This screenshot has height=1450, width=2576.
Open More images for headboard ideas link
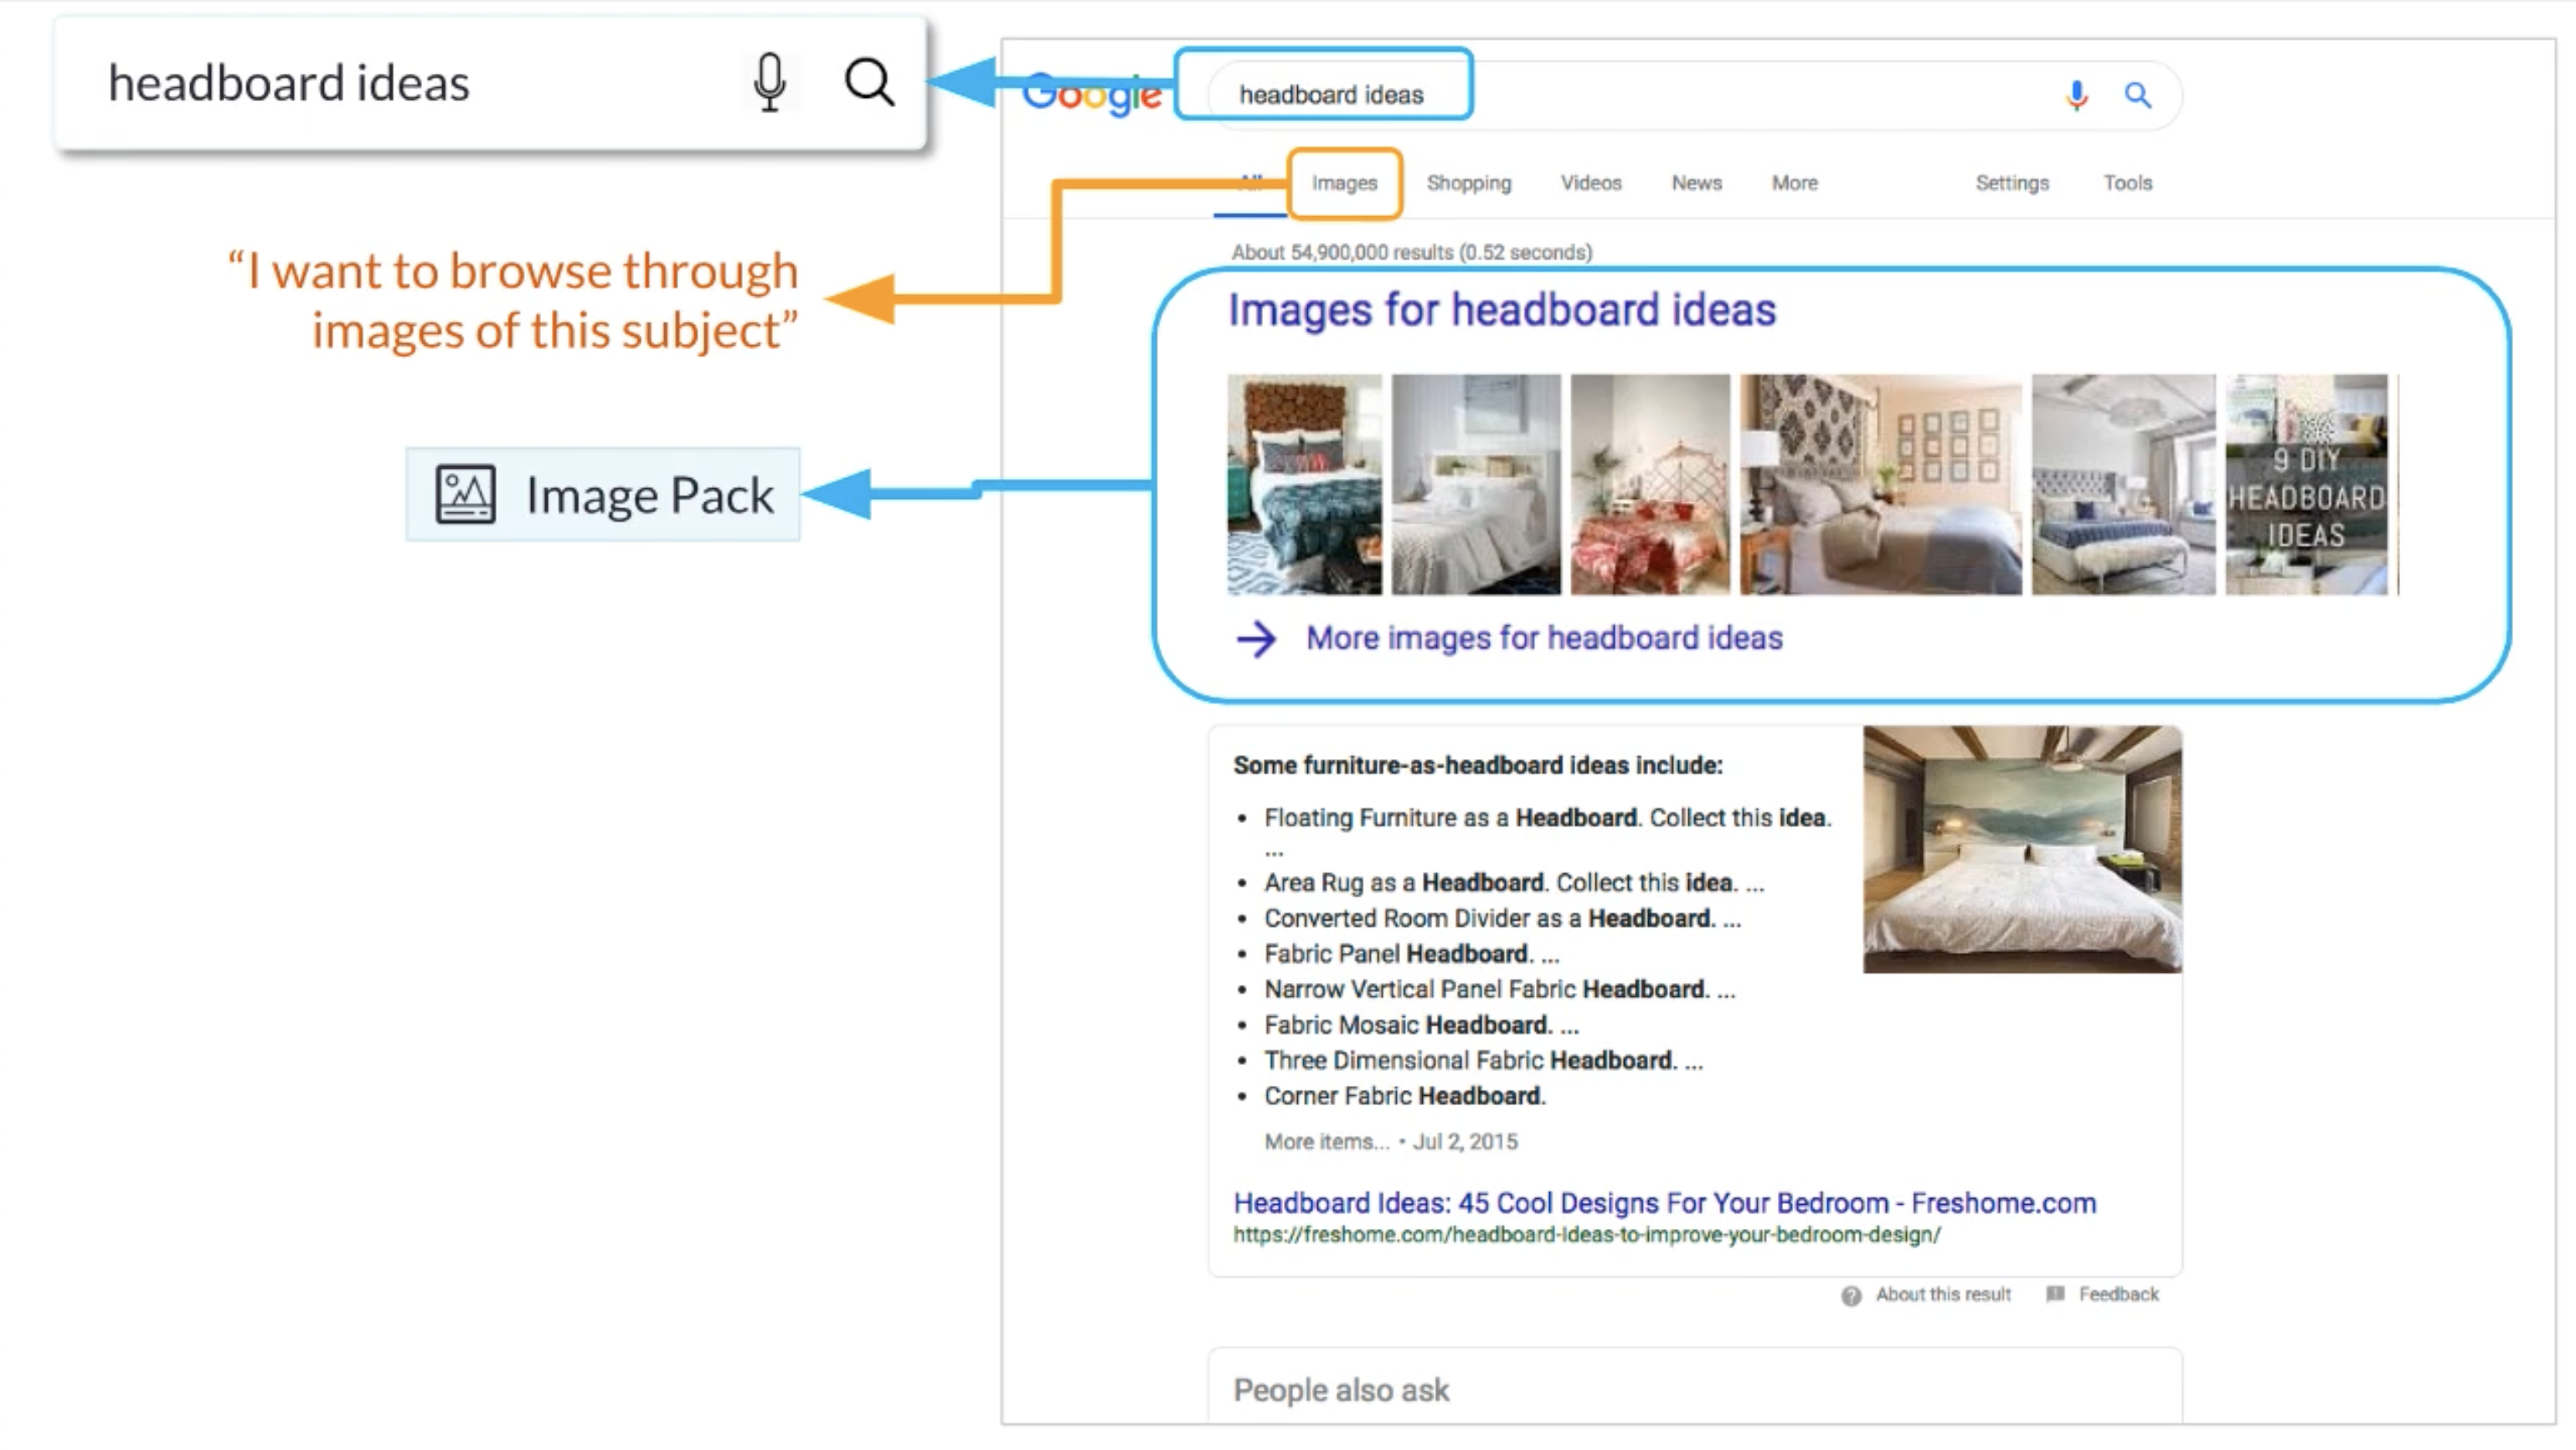click(x=1543, y=638)
